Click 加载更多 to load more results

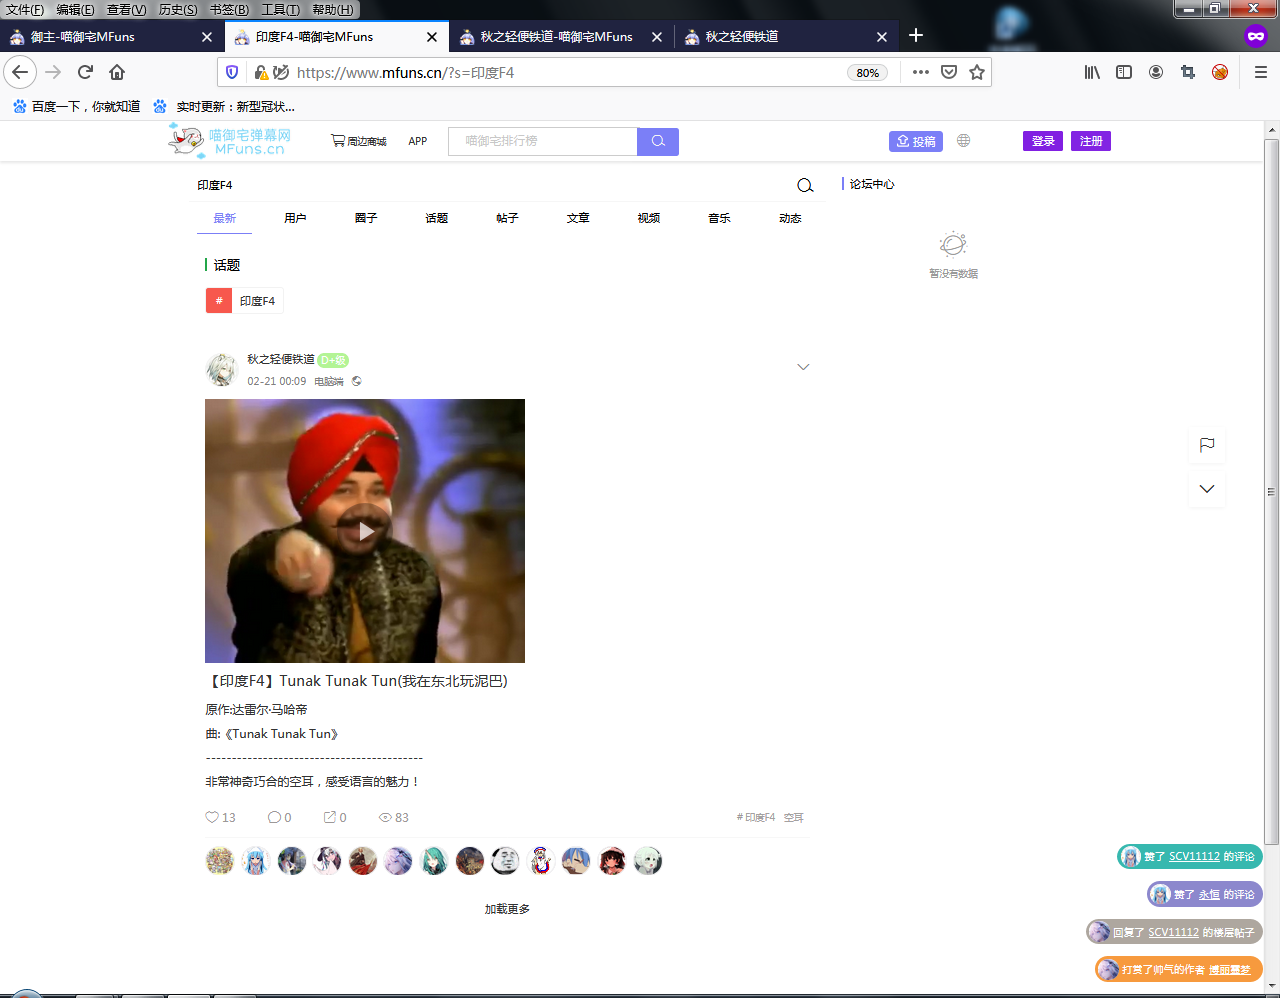[507, 909]
